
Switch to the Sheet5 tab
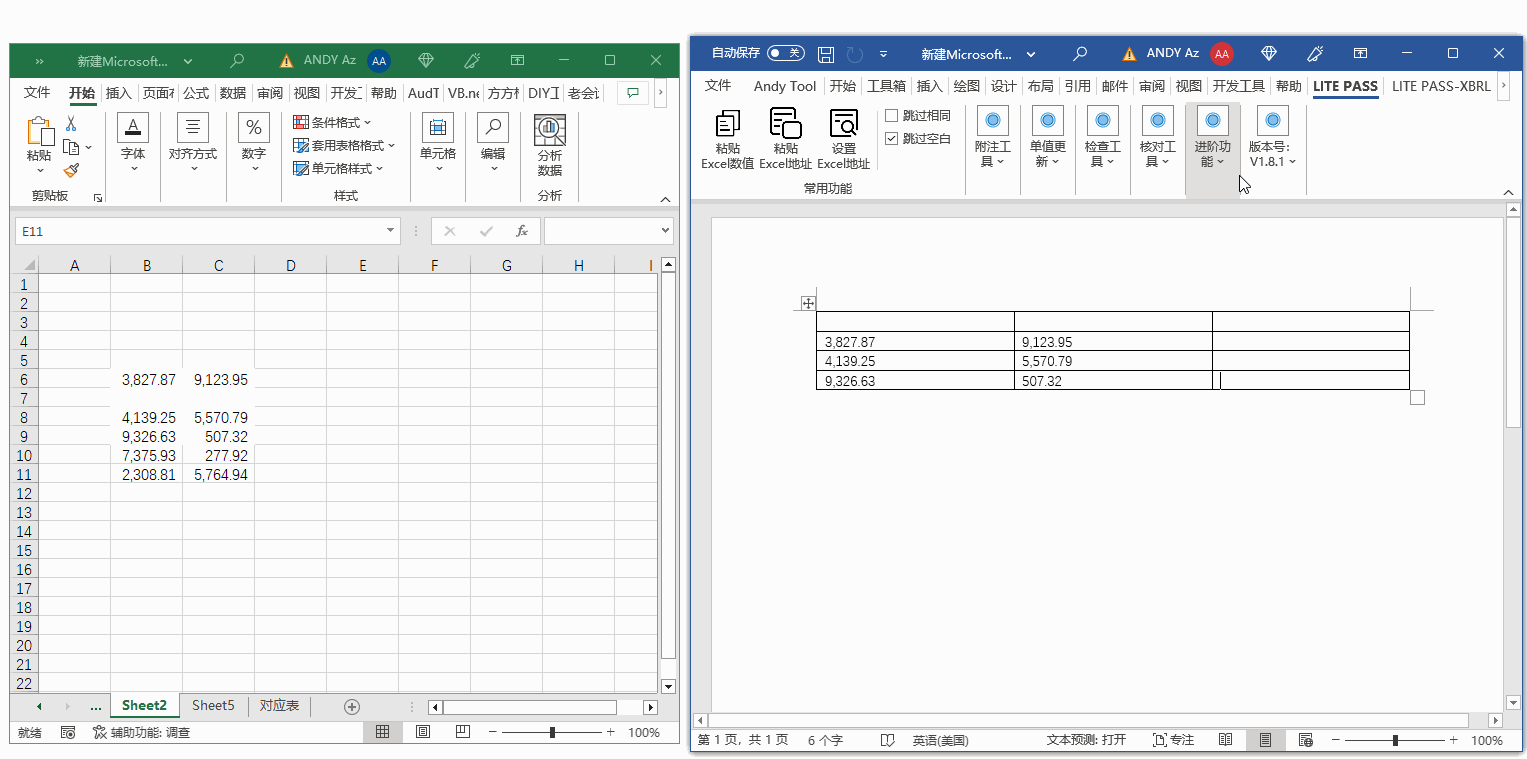tap(213, 706)
